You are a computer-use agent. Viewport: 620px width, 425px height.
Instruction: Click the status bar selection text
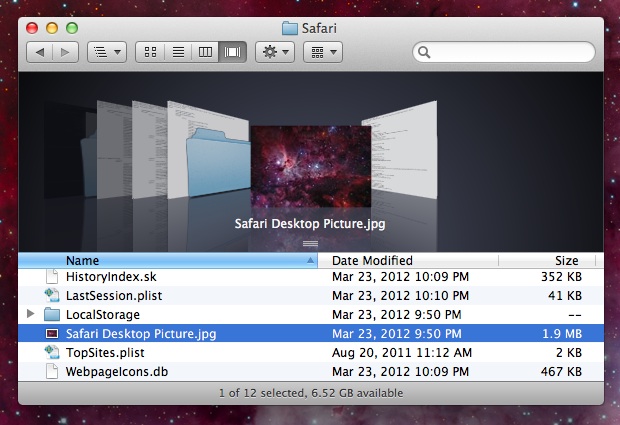pos(311,393)
